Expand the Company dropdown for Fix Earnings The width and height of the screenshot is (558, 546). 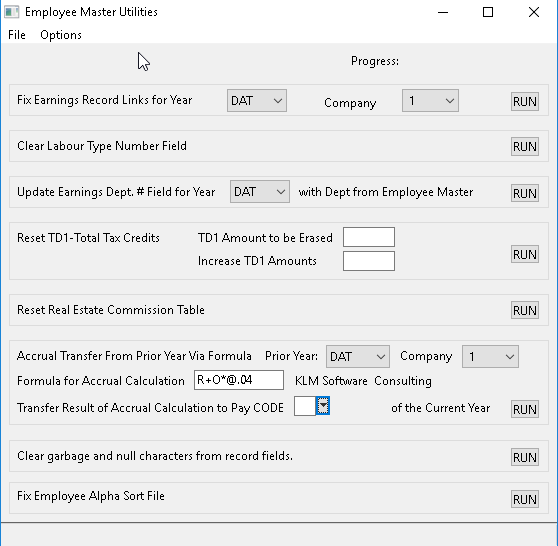point(430,101)
